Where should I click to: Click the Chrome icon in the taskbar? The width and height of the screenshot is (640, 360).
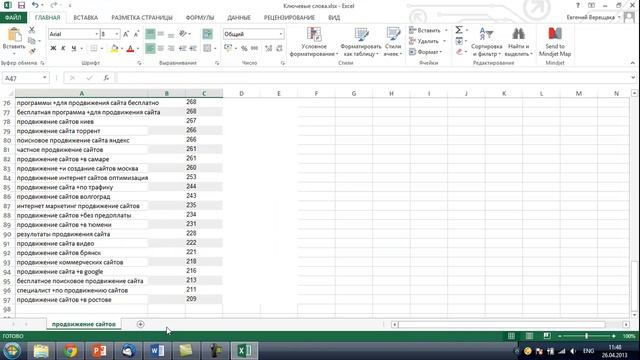tap(70, 351)
